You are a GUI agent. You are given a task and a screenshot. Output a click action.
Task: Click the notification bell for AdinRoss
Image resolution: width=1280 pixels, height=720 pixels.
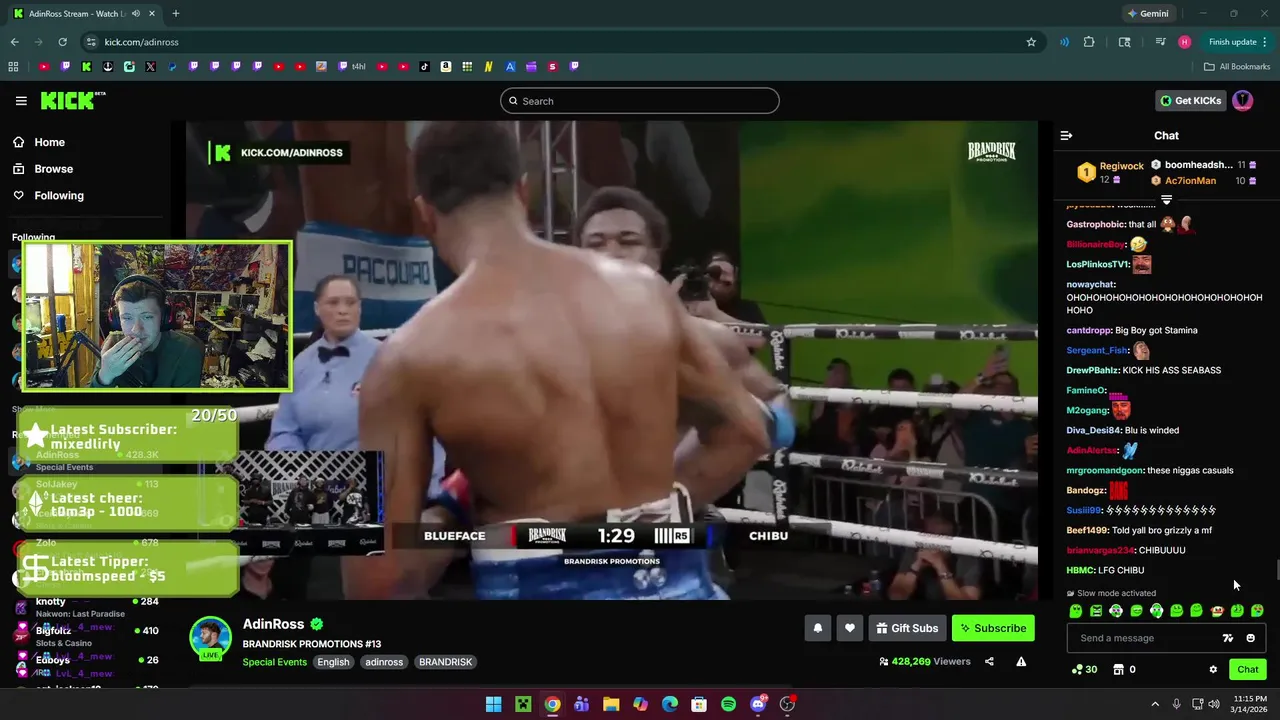click(x=817, y=628)
